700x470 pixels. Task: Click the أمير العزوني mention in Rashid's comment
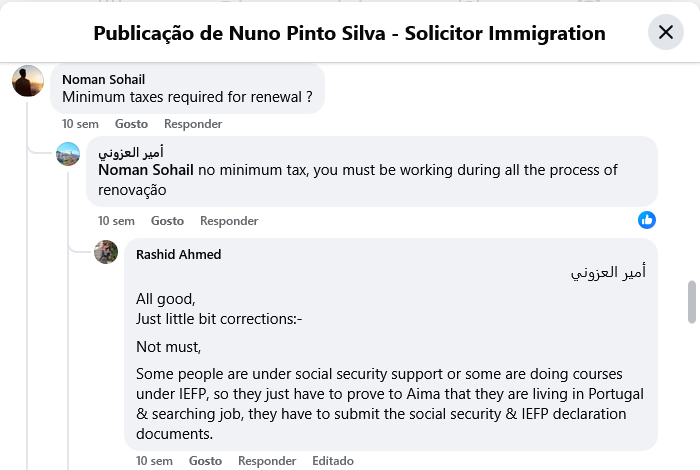click(x=608, y=272)
